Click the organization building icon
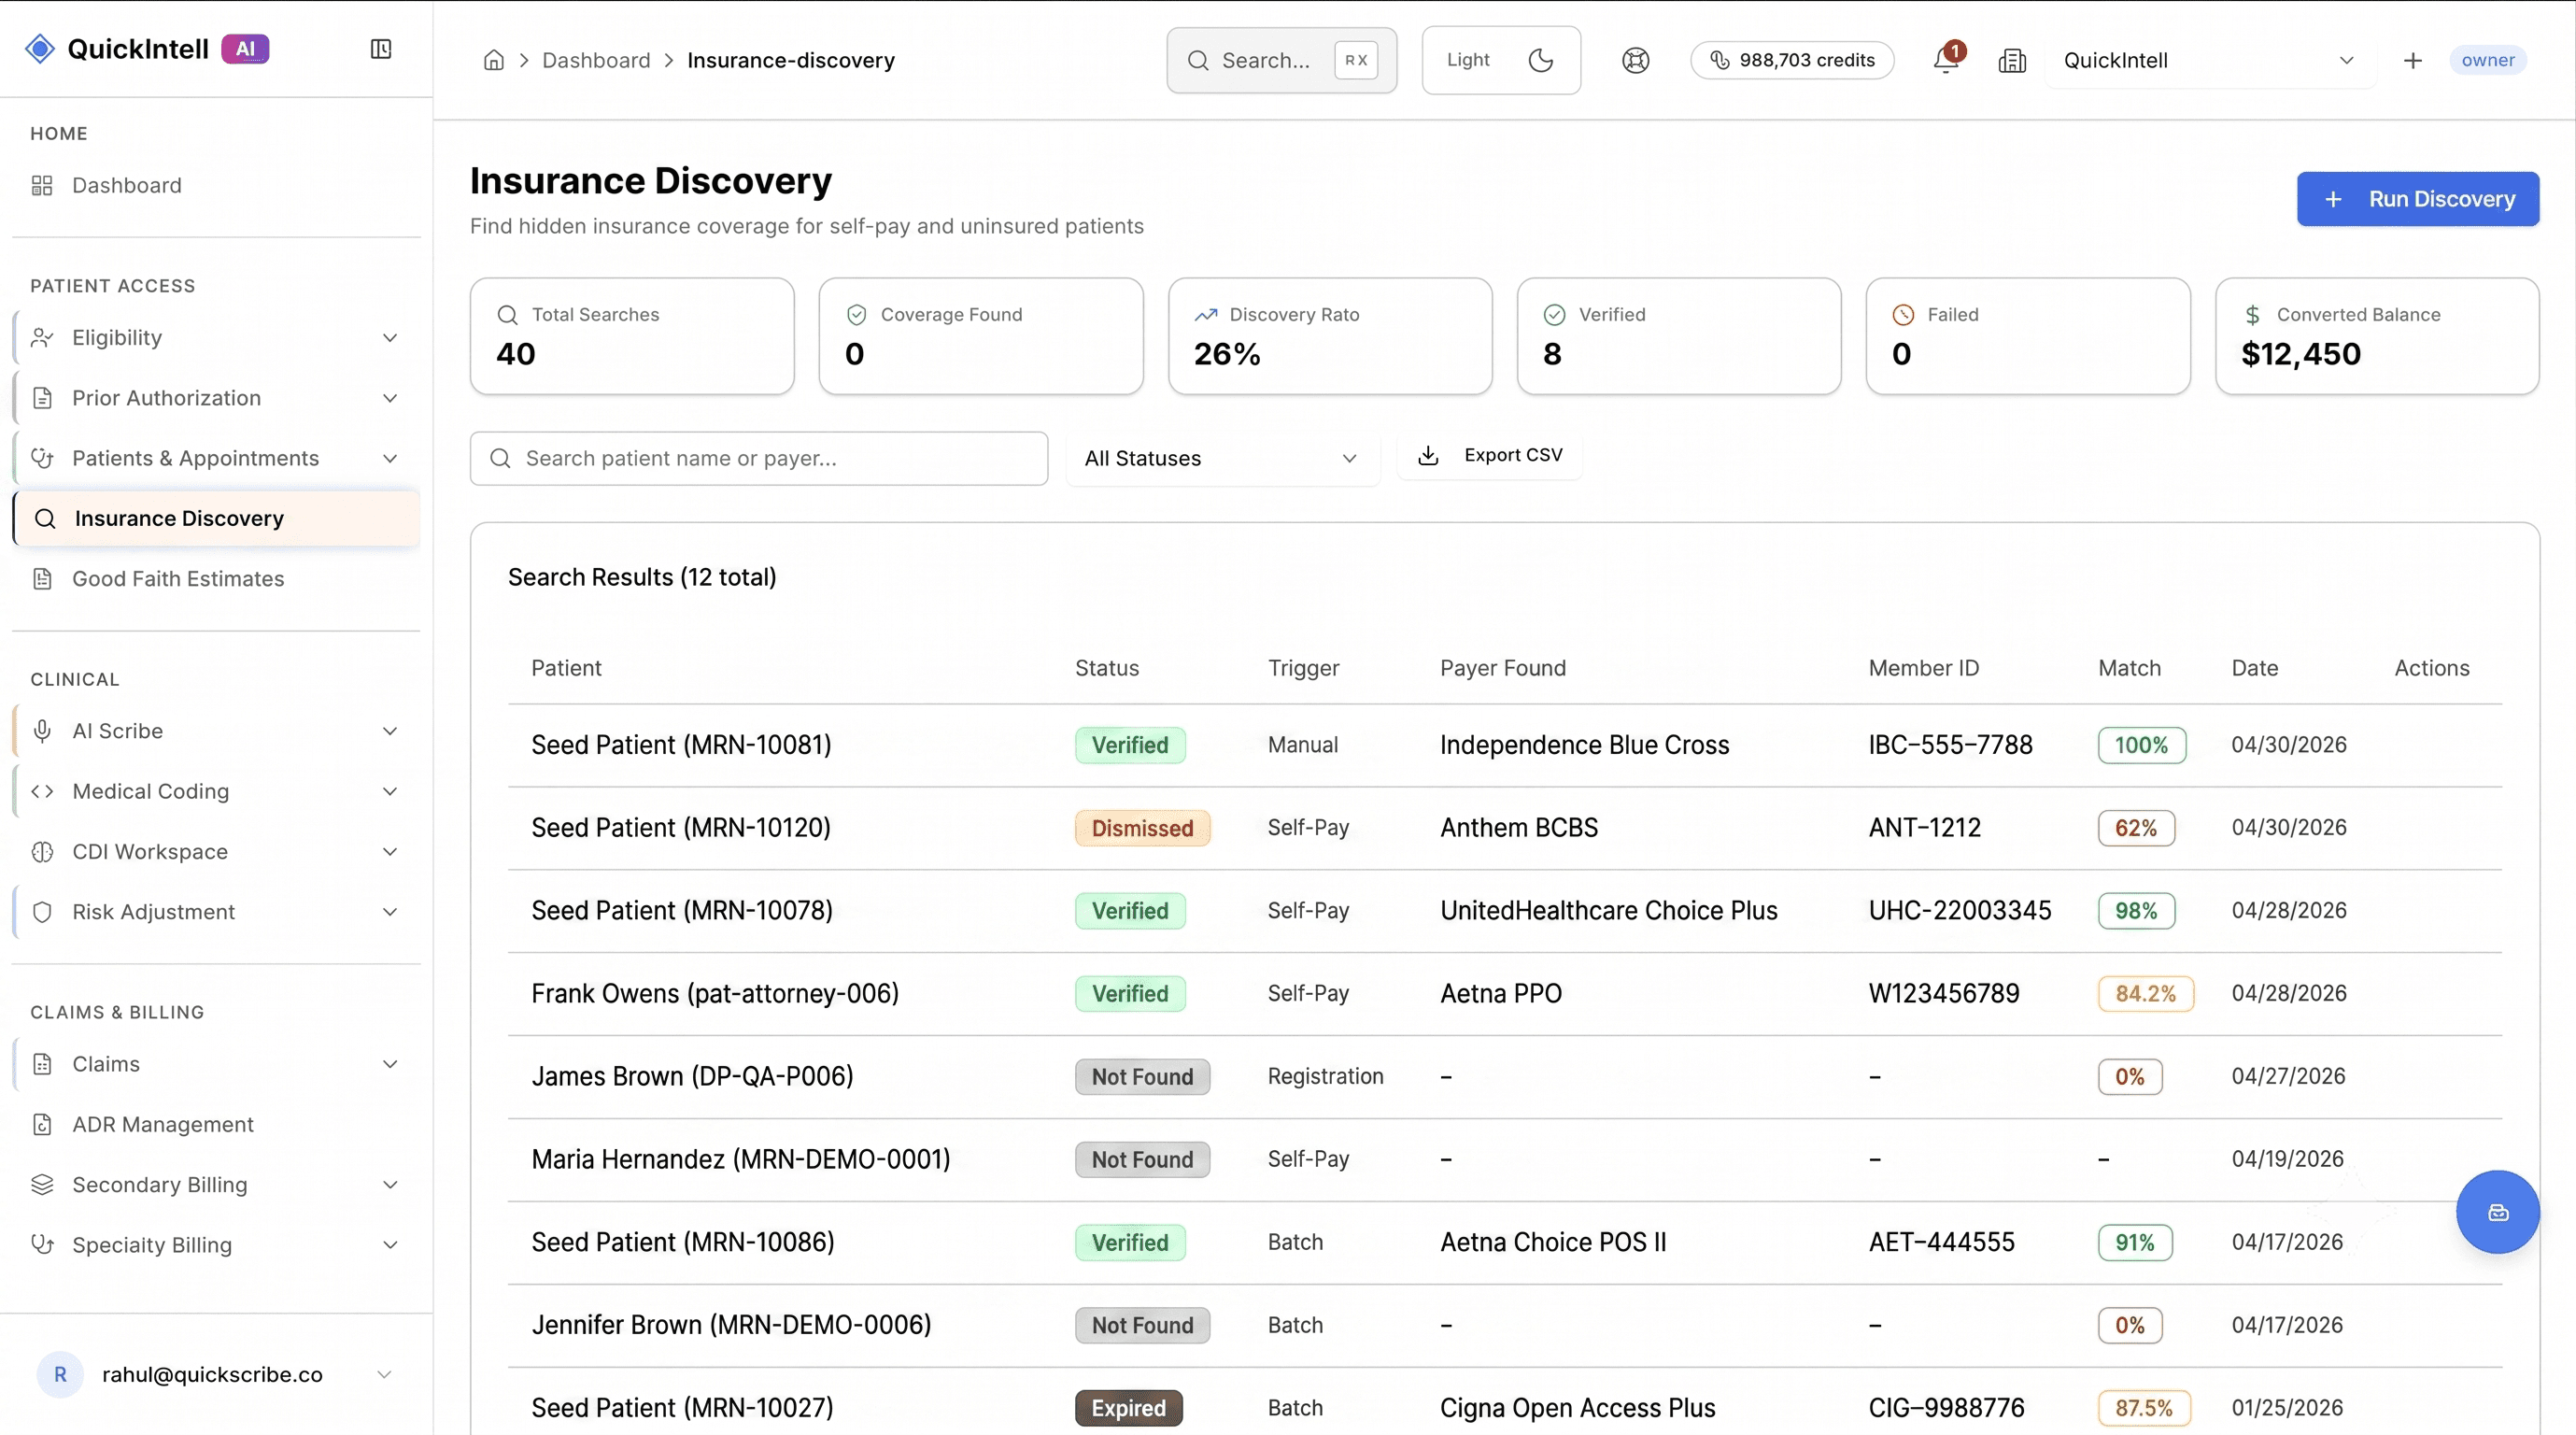Screen dimensions: 2576x1435 pyautogui.click(x=2012, y=61)
